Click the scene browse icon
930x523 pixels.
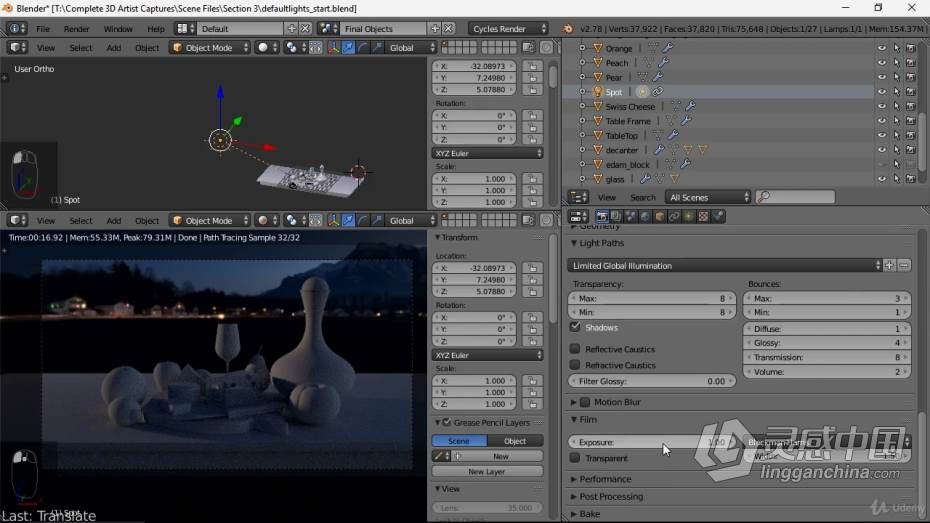click(x=329, y=28)
